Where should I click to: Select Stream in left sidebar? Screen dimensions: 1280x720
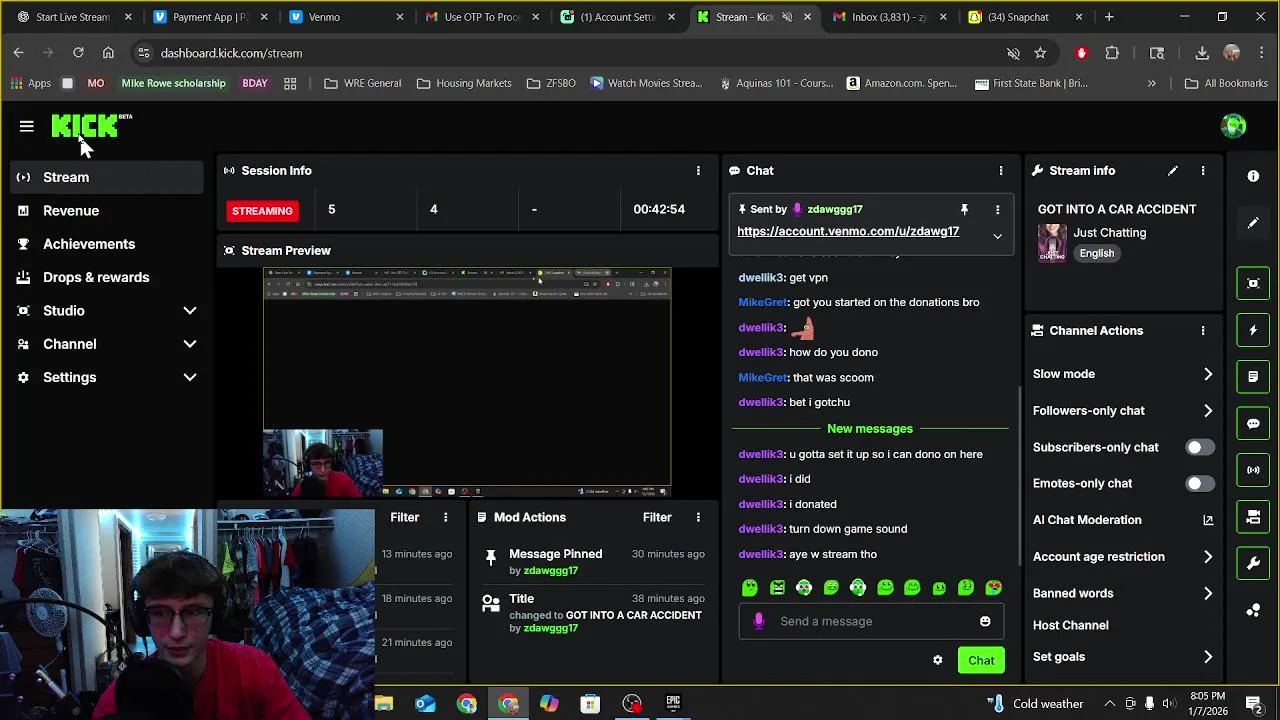pyautogui.click(x=108, y=177)
